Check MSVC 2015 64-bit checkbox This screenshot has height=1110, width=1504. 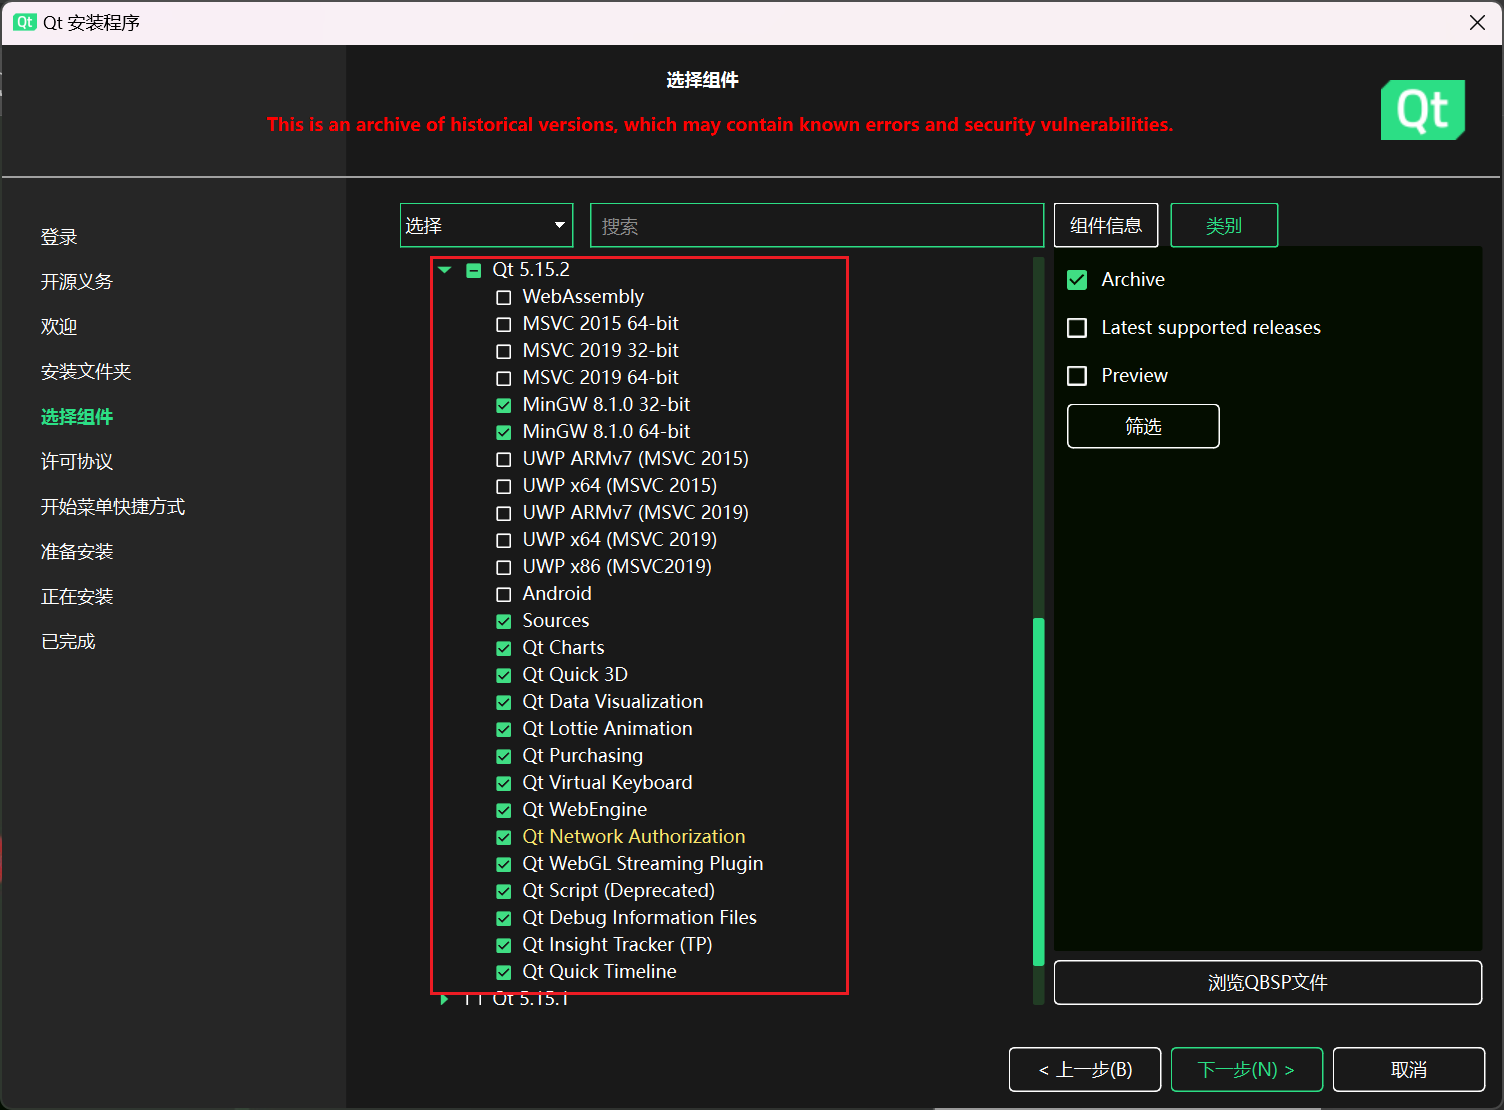[504, 324]
